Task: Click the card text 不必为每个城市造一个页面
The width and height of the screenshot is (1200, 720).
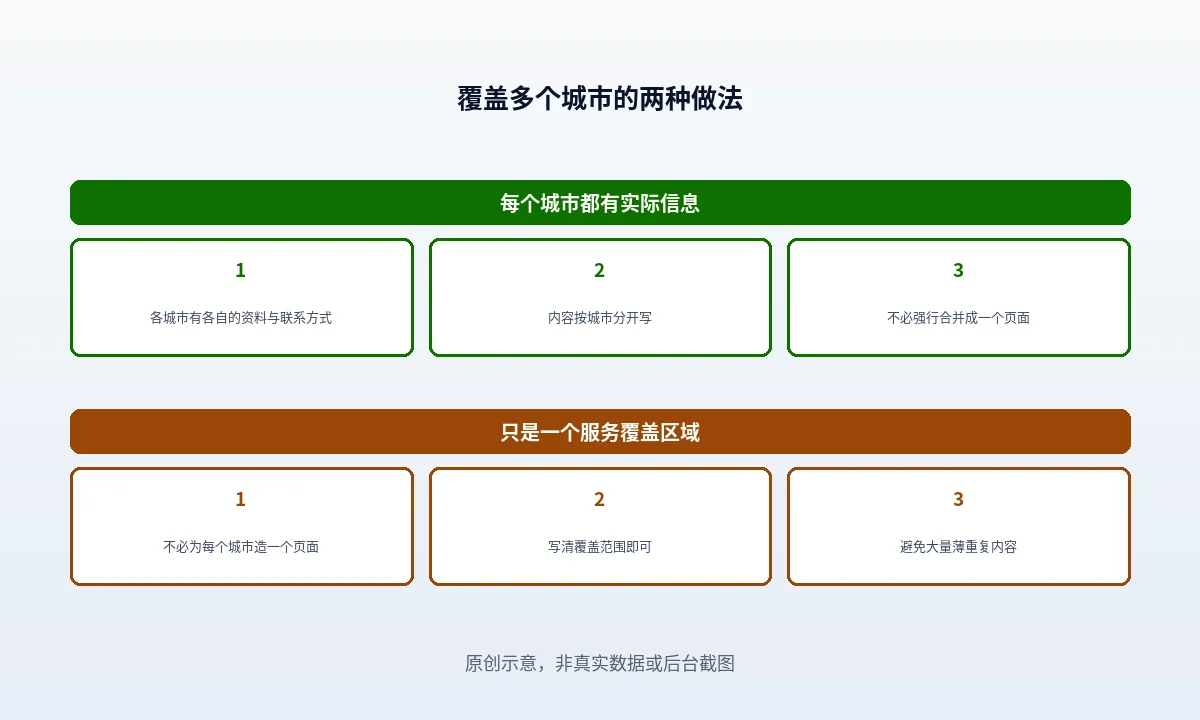Action: click(241, 547)
